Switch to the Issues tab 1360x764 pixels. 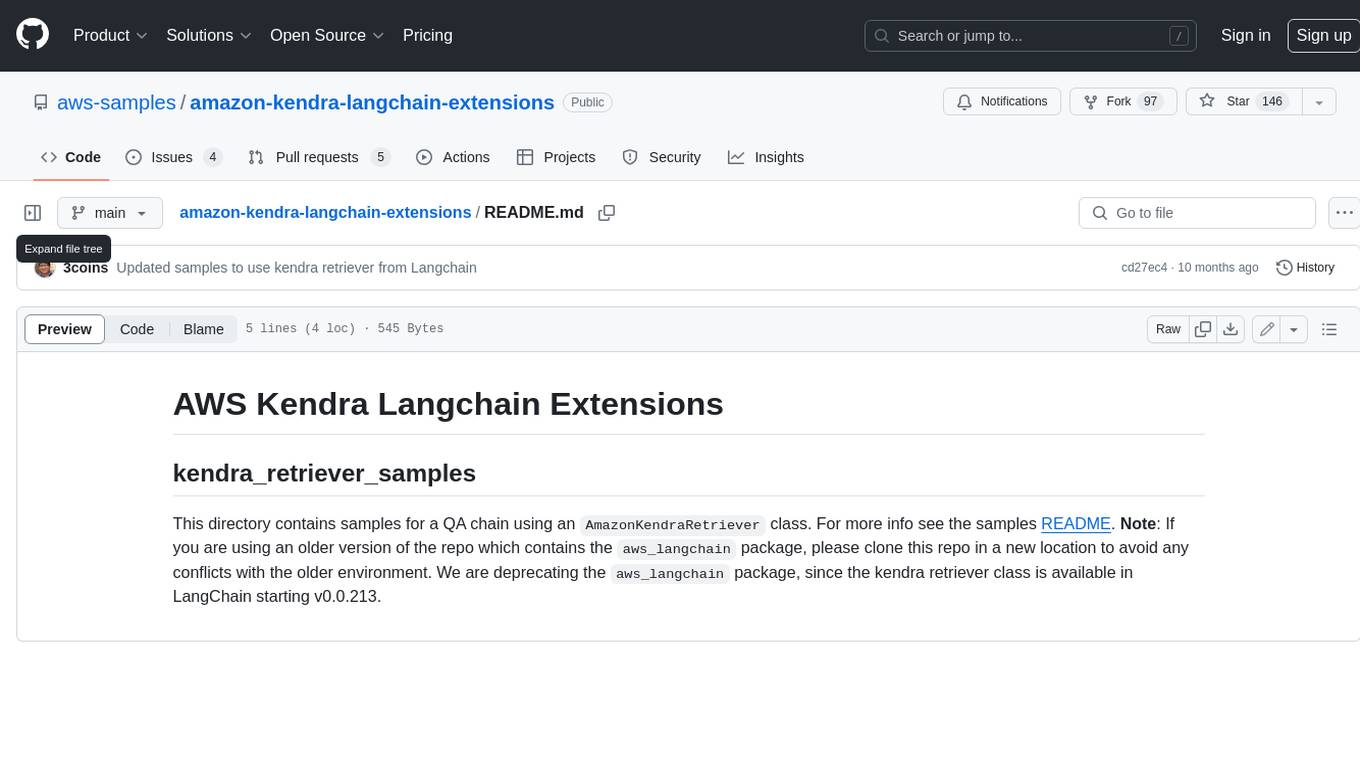click(173, 157)
